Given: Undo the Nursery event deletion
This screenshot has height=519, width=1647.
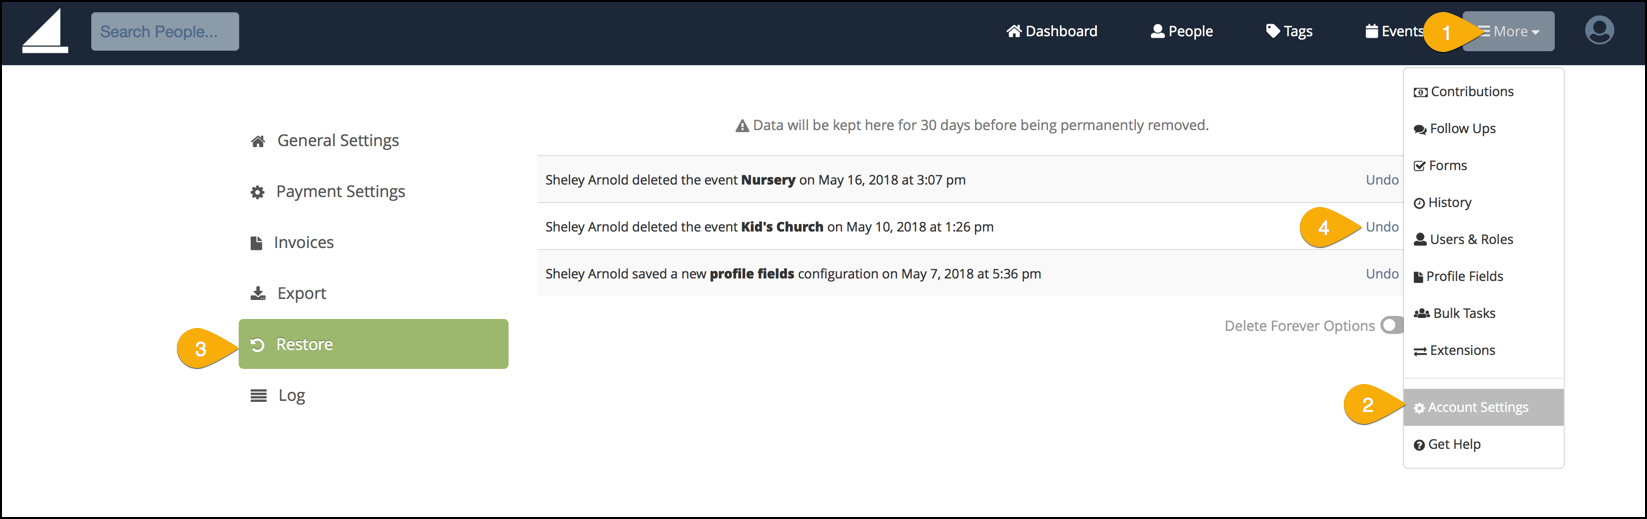Looking at the screenshot, I should 1382,180.
